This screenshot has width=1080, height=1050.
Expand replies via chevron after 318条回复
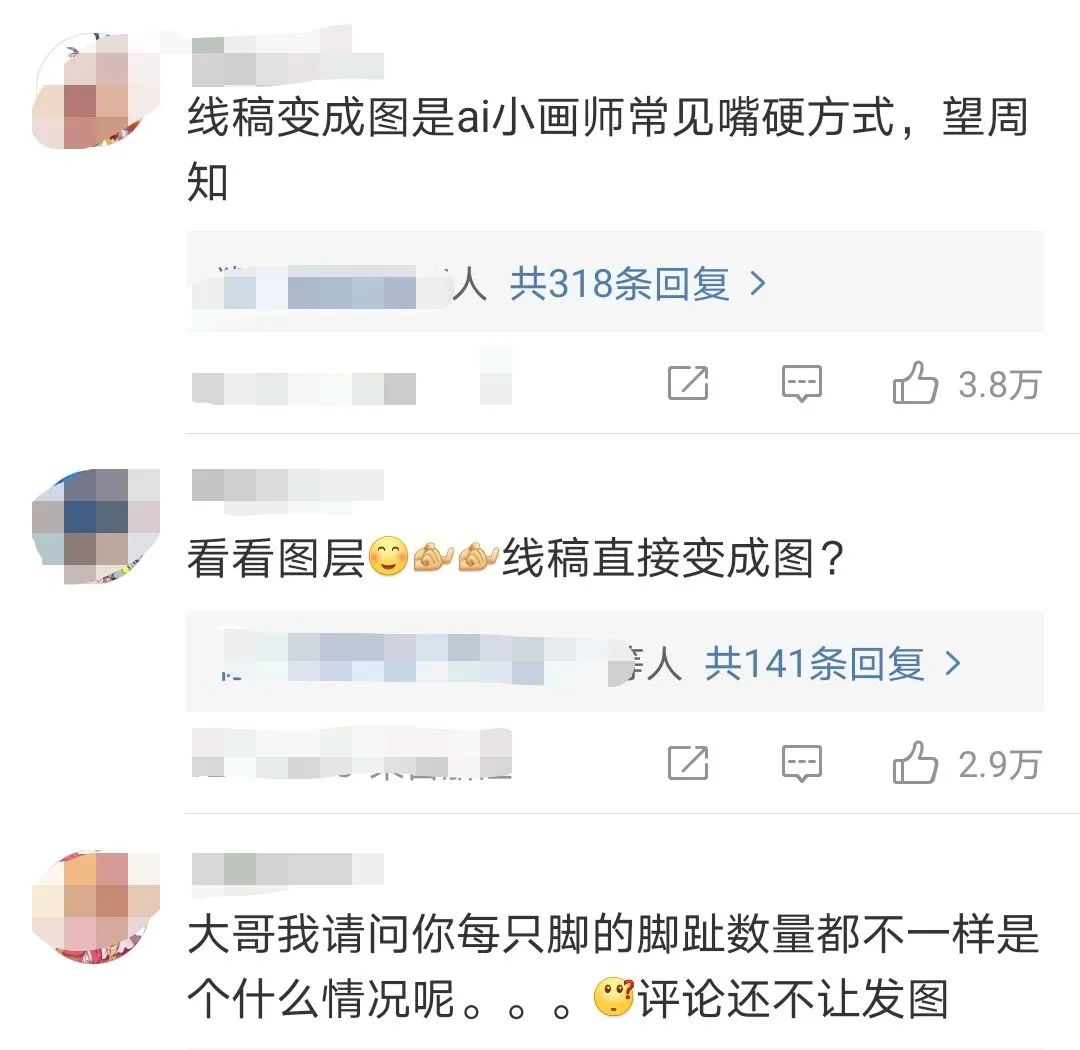[758, 283]
